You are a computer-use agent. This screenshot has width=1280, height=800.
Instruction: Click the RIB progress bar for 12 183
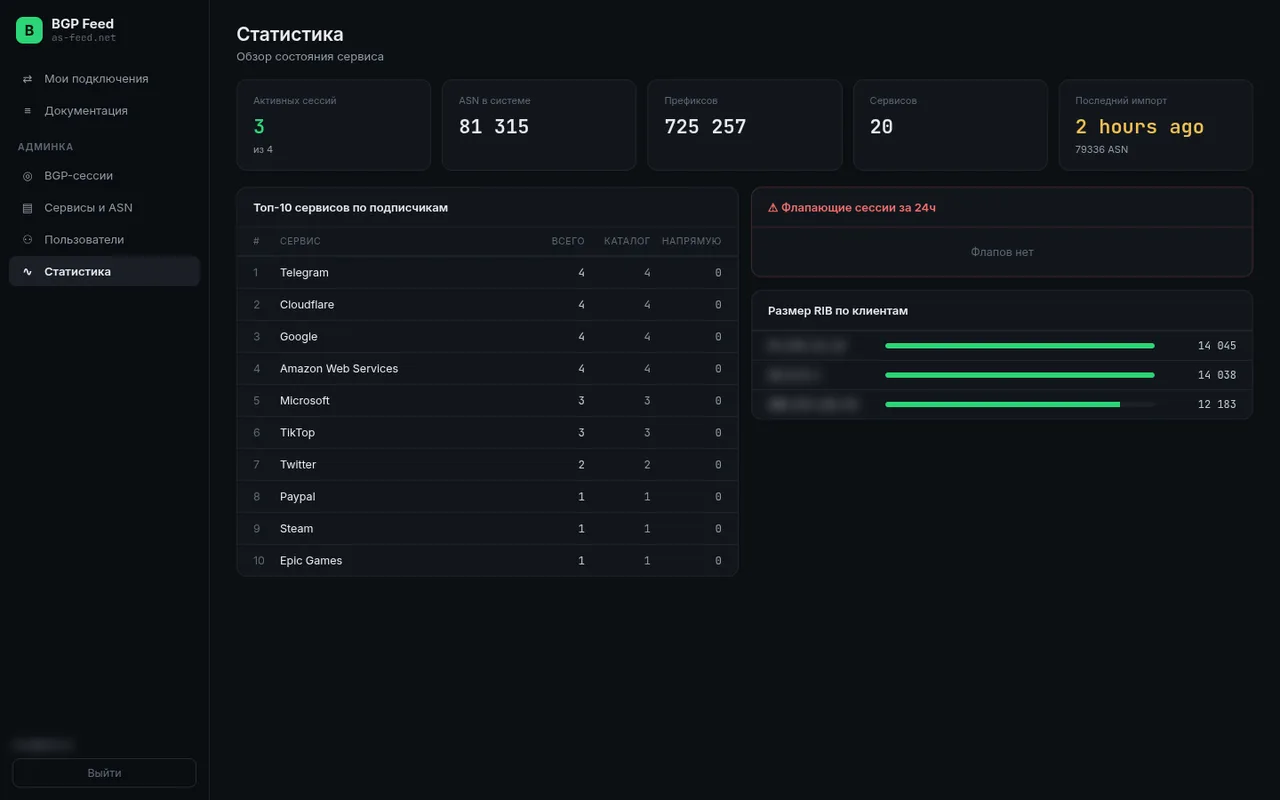1020,404
